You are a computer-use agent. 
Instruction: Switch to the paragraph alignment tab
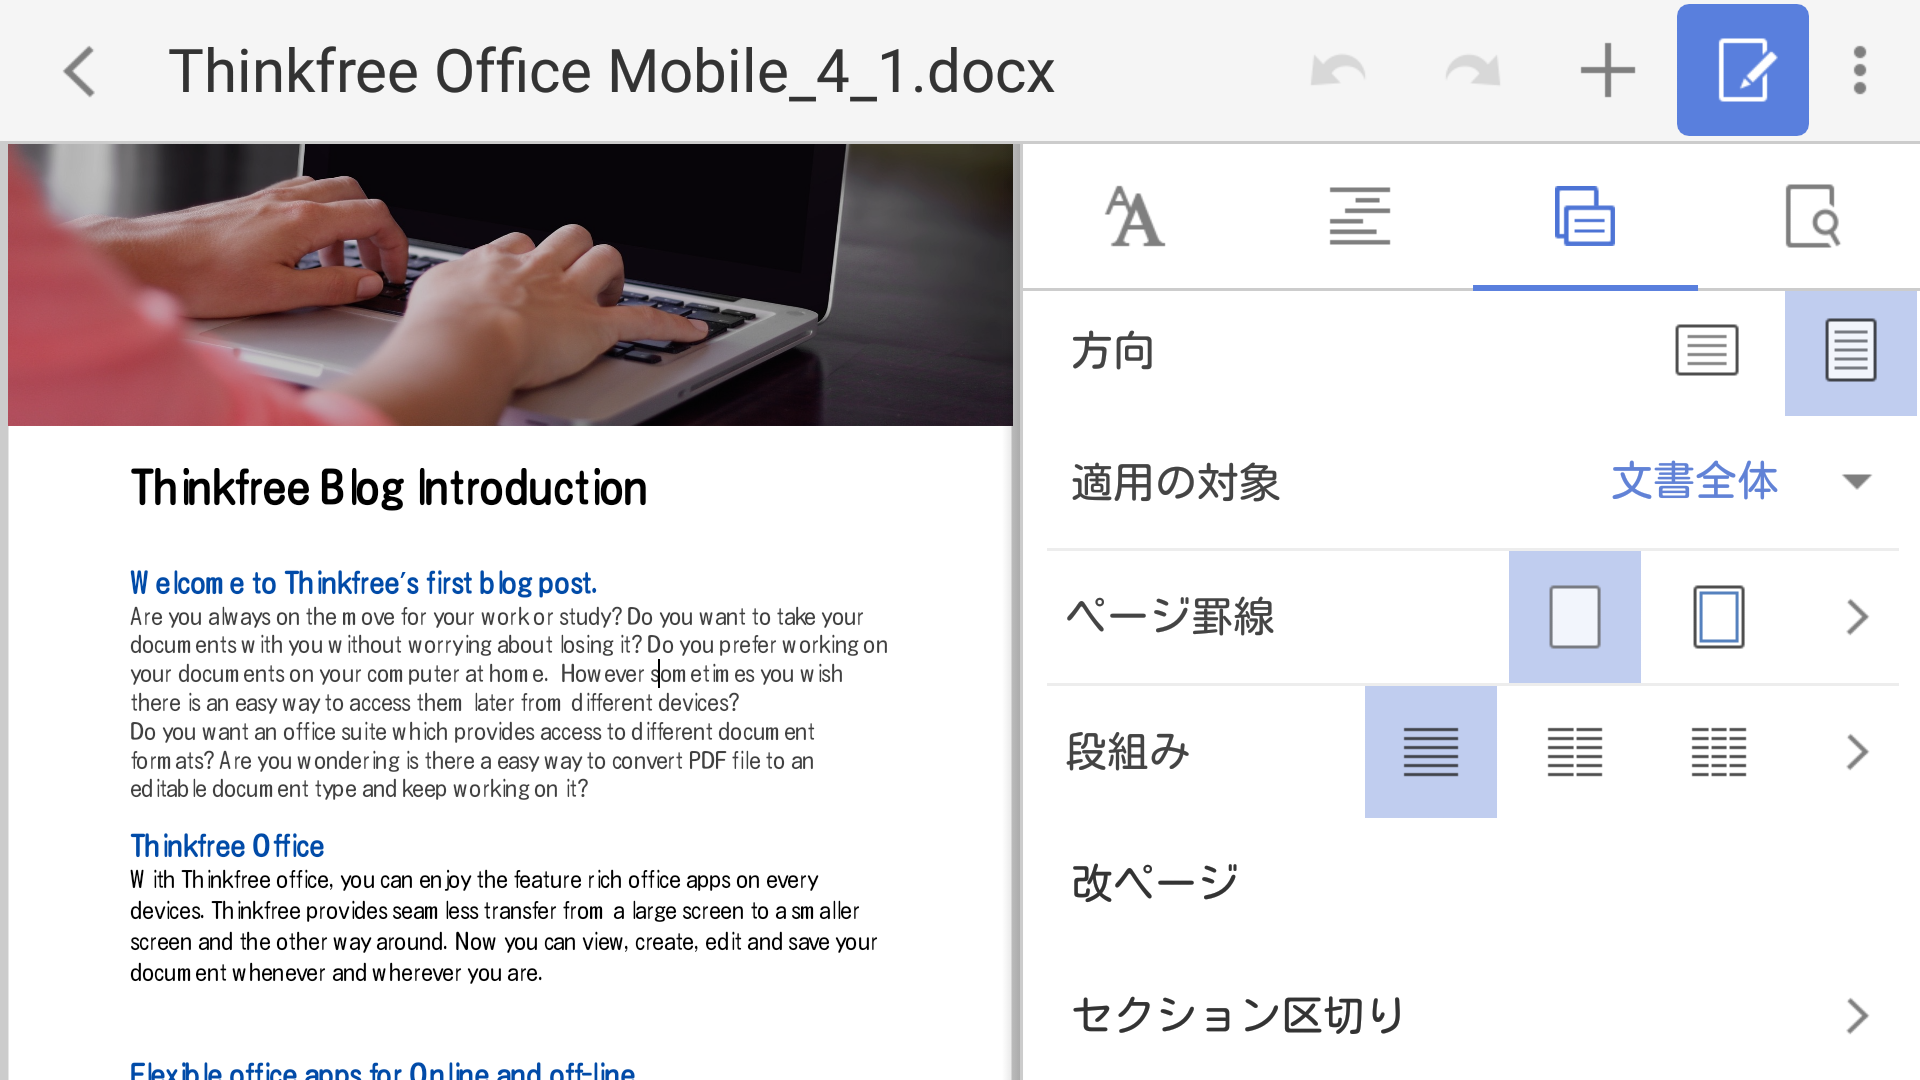pyautogui.click(x=1360, y=216)
